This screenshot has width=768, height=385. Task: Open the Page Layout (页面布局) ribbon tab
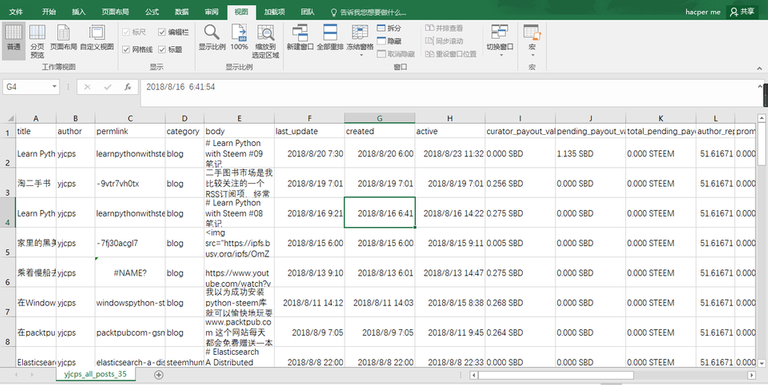pyautogui.click(x=116, y=12)
